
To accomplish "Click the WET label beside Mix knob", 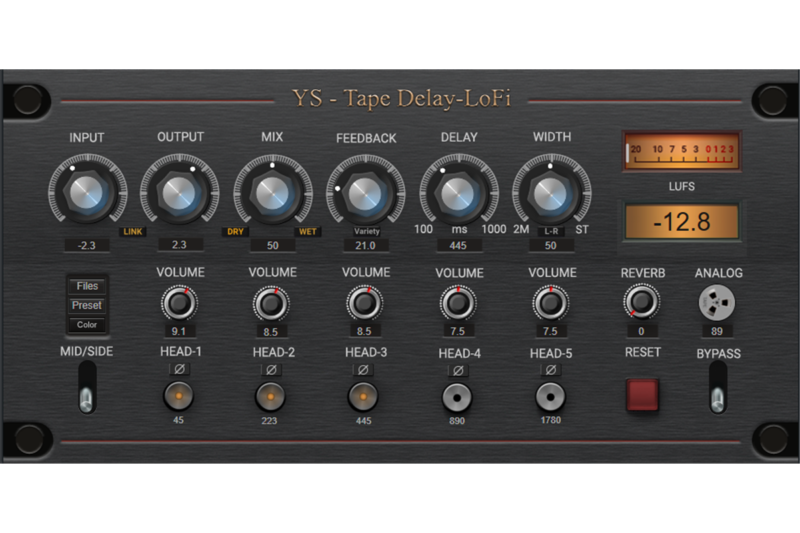I will (307, 231).
